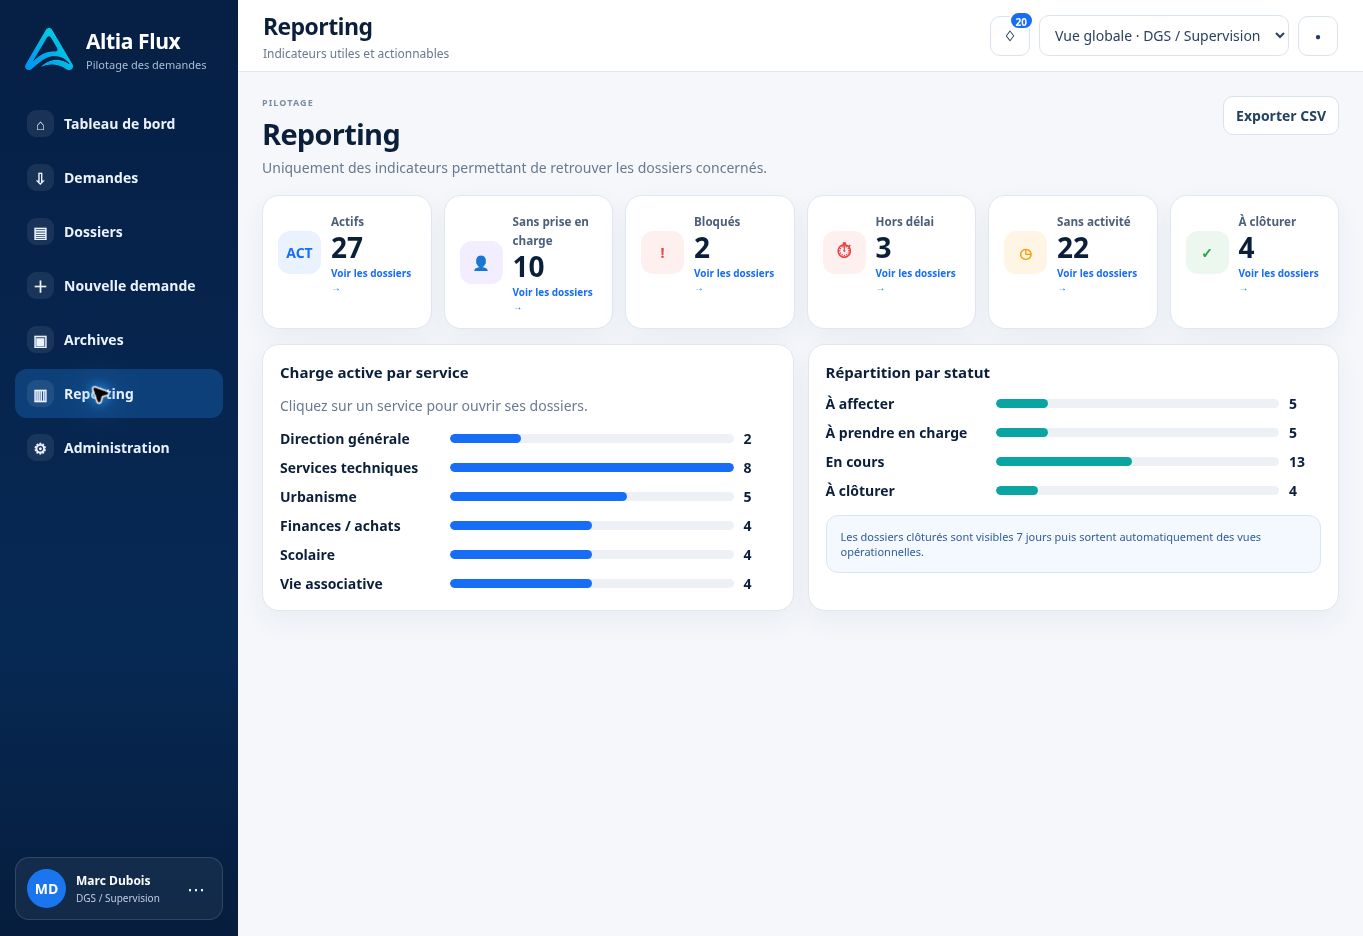
Task: Click the Charge active par service heading
Action: pos(374,373)
